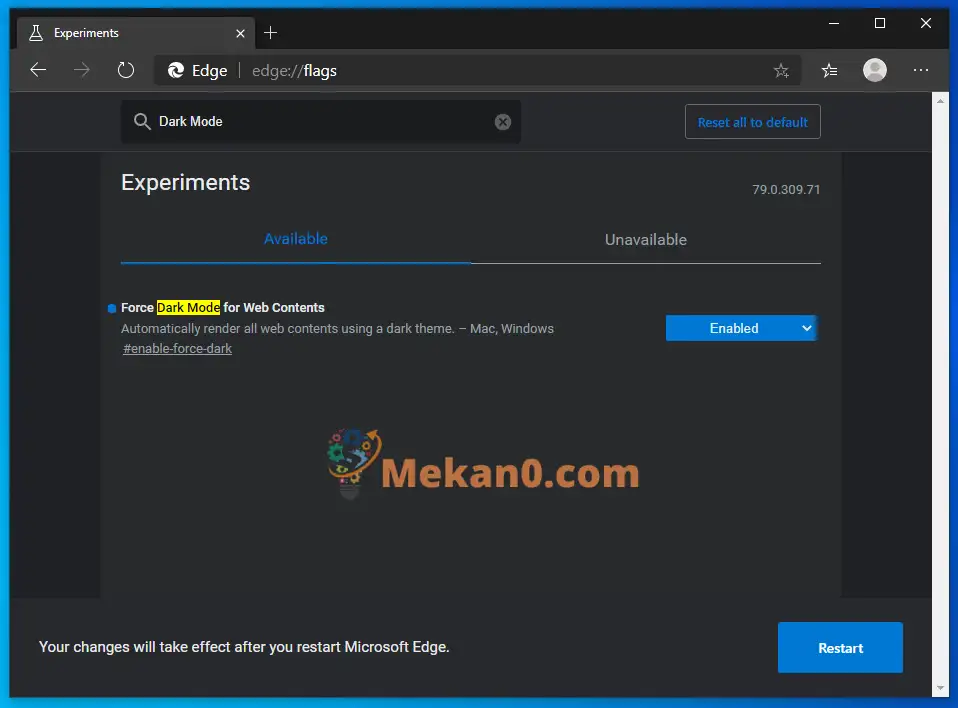The width and height of the screenshot is (958, 708).
Task: Switch to the Available tab
Action: click(296, 239)
